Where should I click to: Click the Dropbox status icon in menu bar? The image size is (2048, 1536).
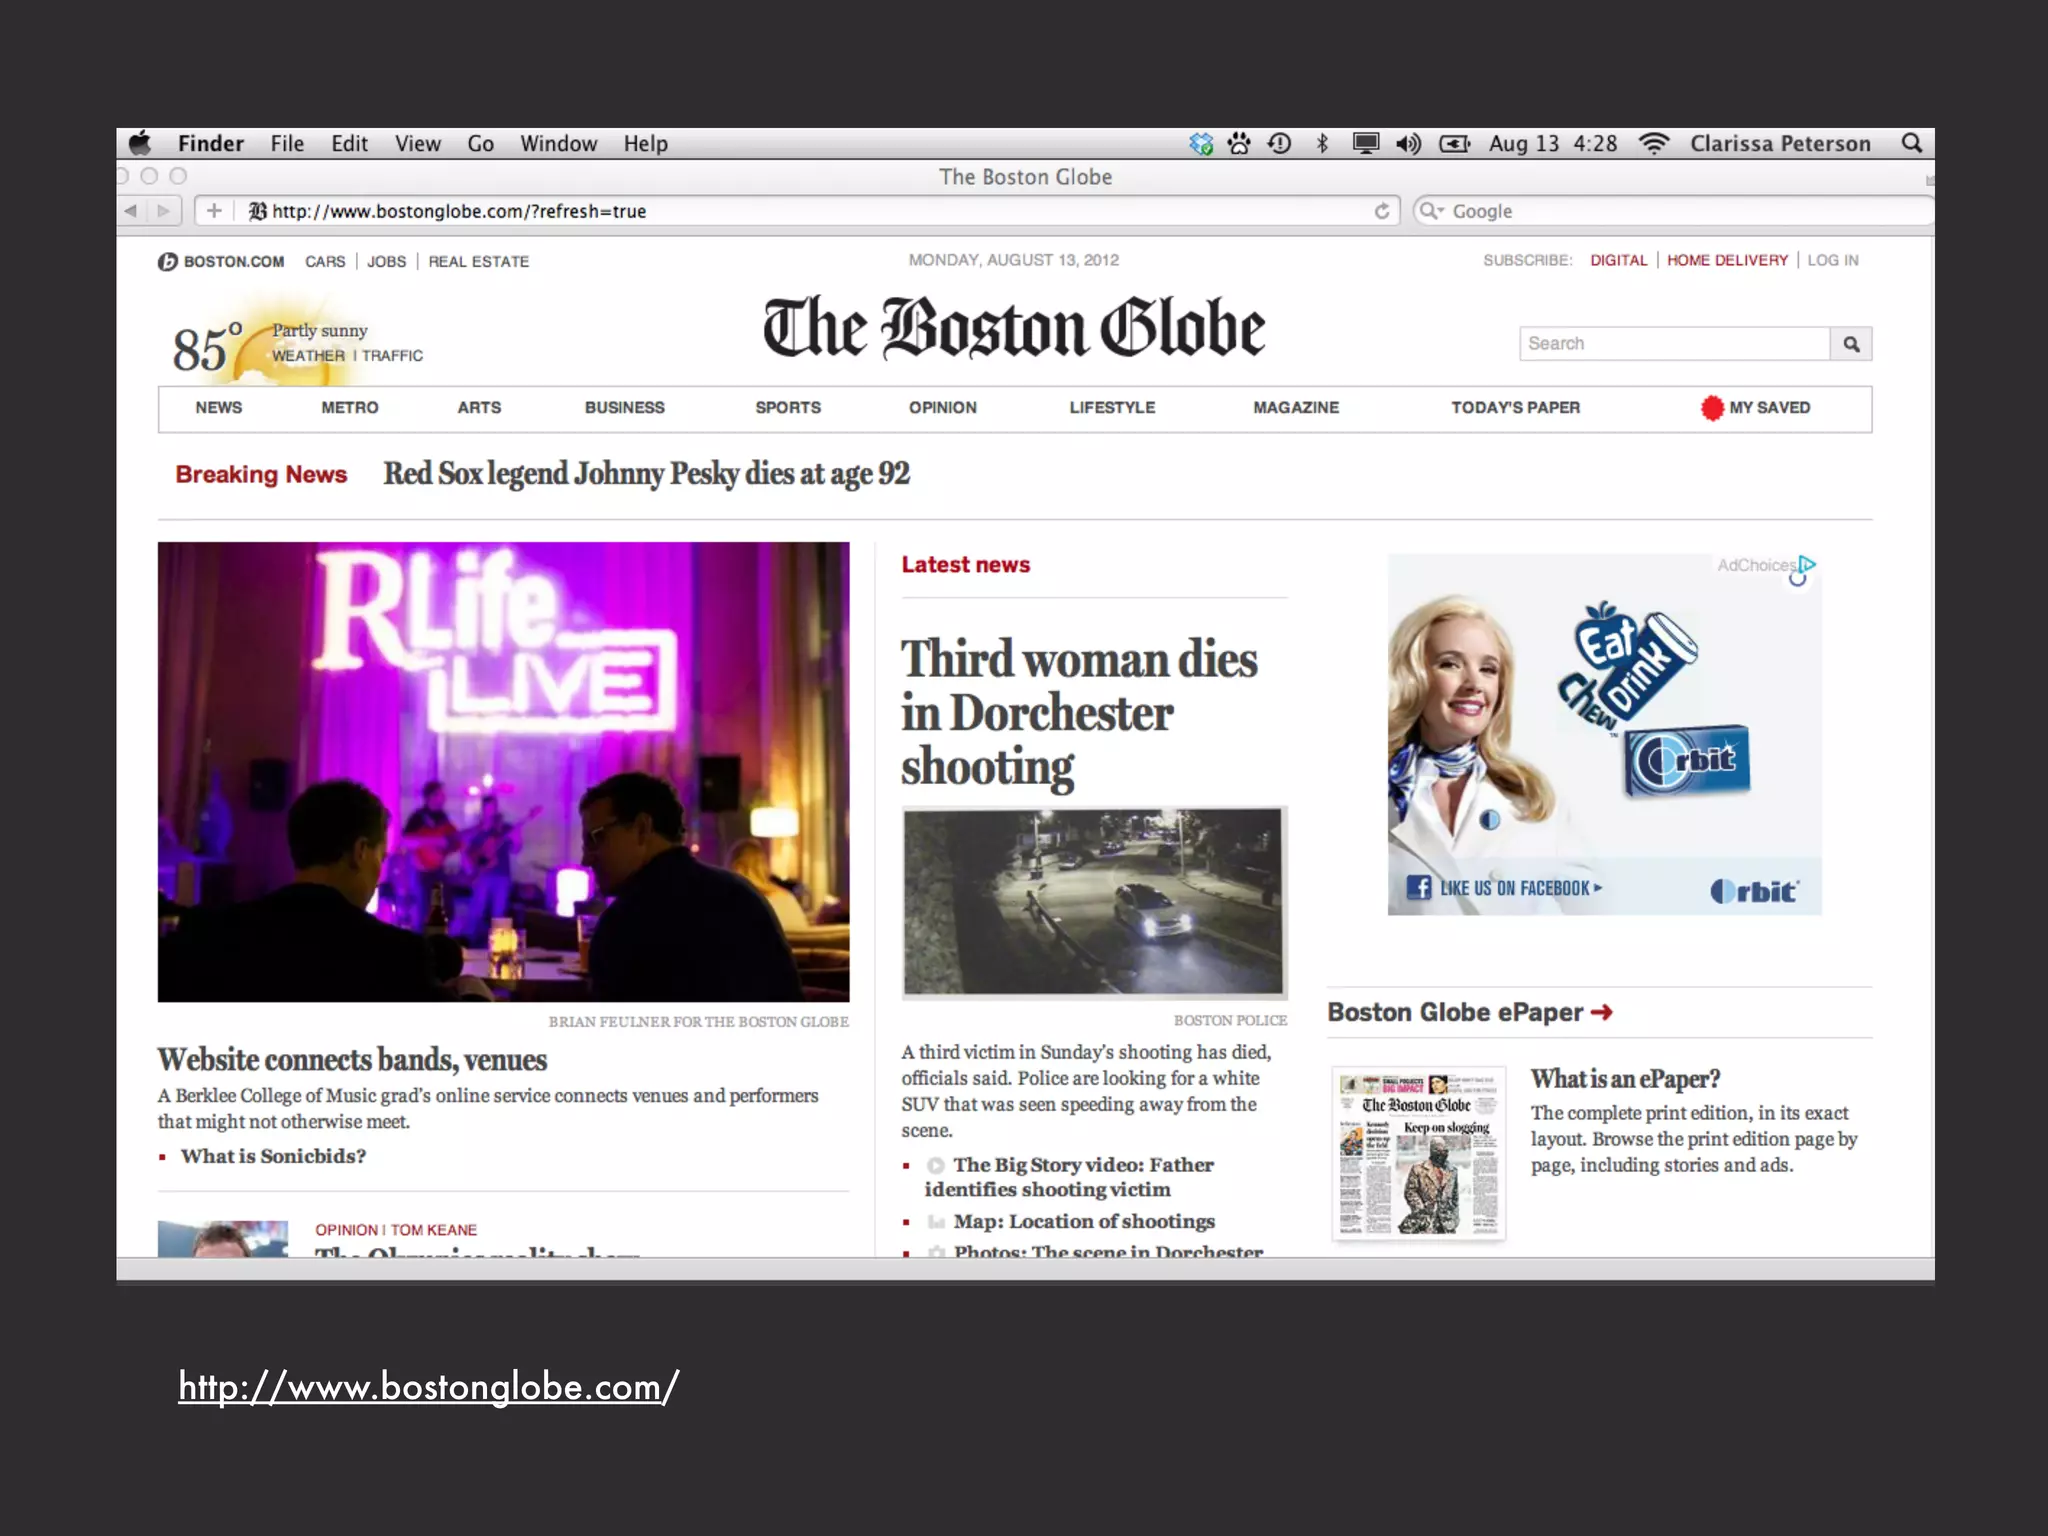coord(1201,144)
